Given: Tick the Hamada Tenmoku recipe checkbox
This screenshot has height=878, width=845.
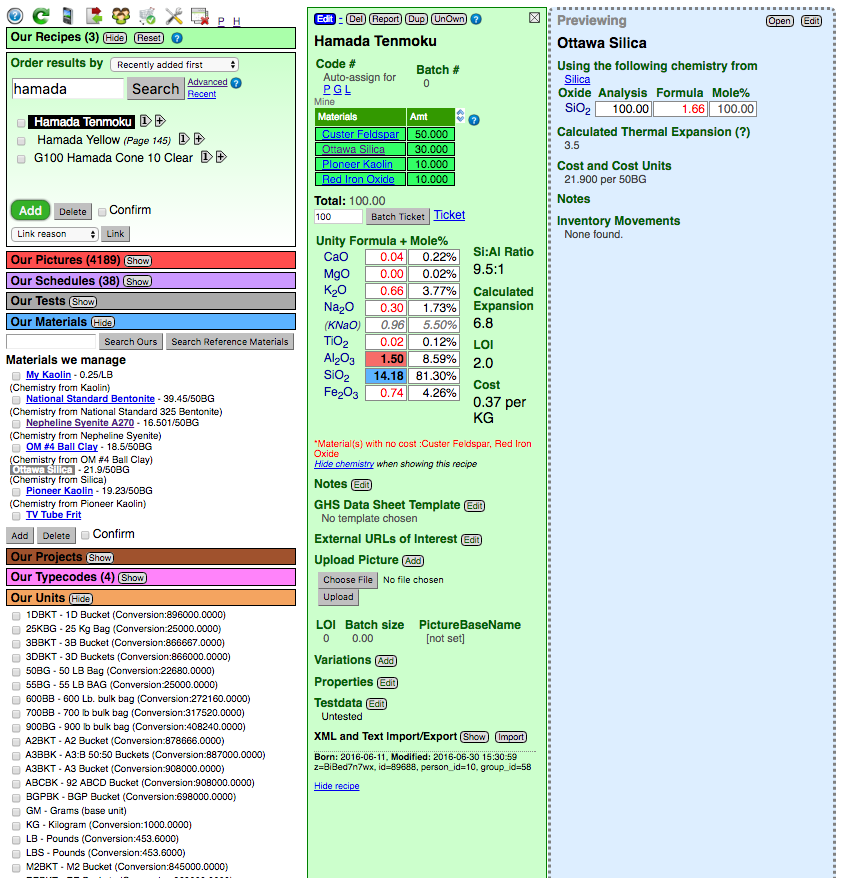Looking at the screenshot, I should 21,123.
